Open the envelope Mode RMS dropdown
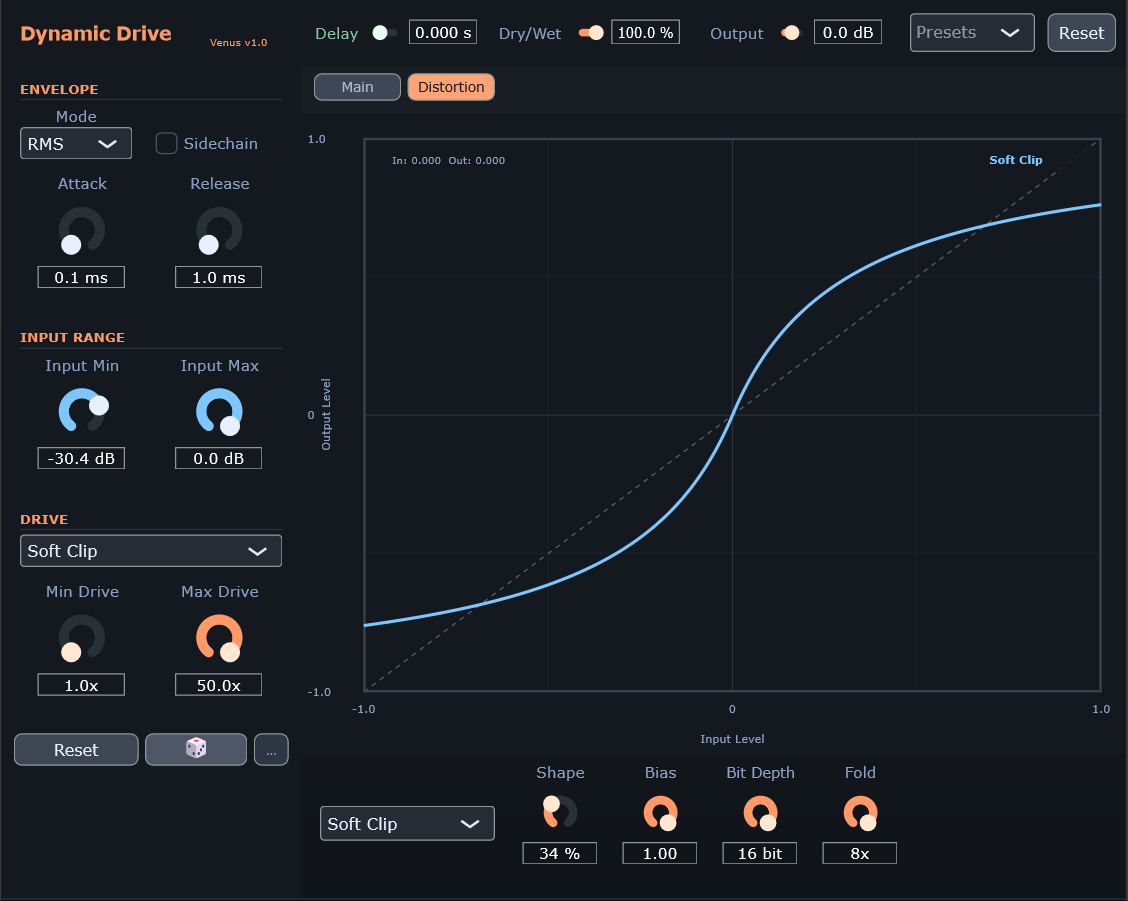This screenshot has height=901, width=1128. pos(76,143)
